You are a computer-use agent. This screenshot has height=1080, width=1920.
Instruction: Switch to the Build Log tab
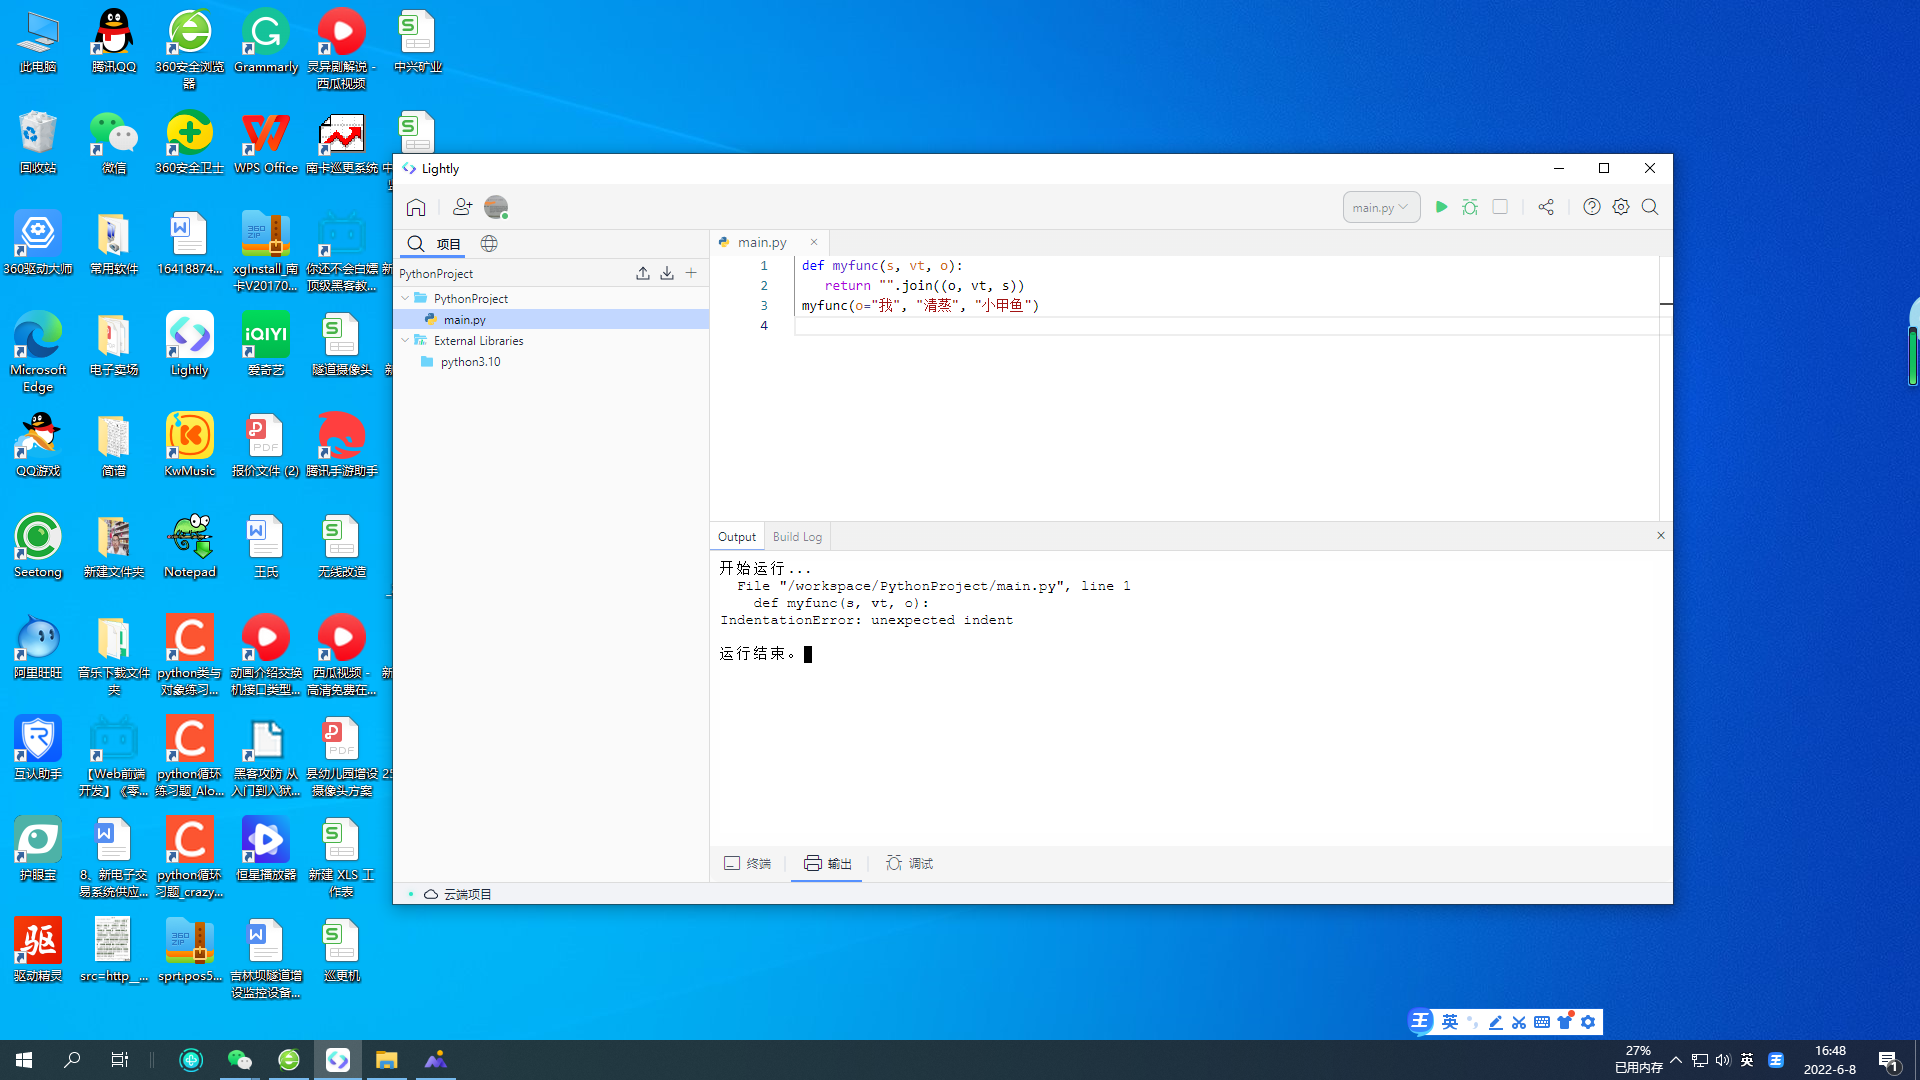tap(797, 537)
